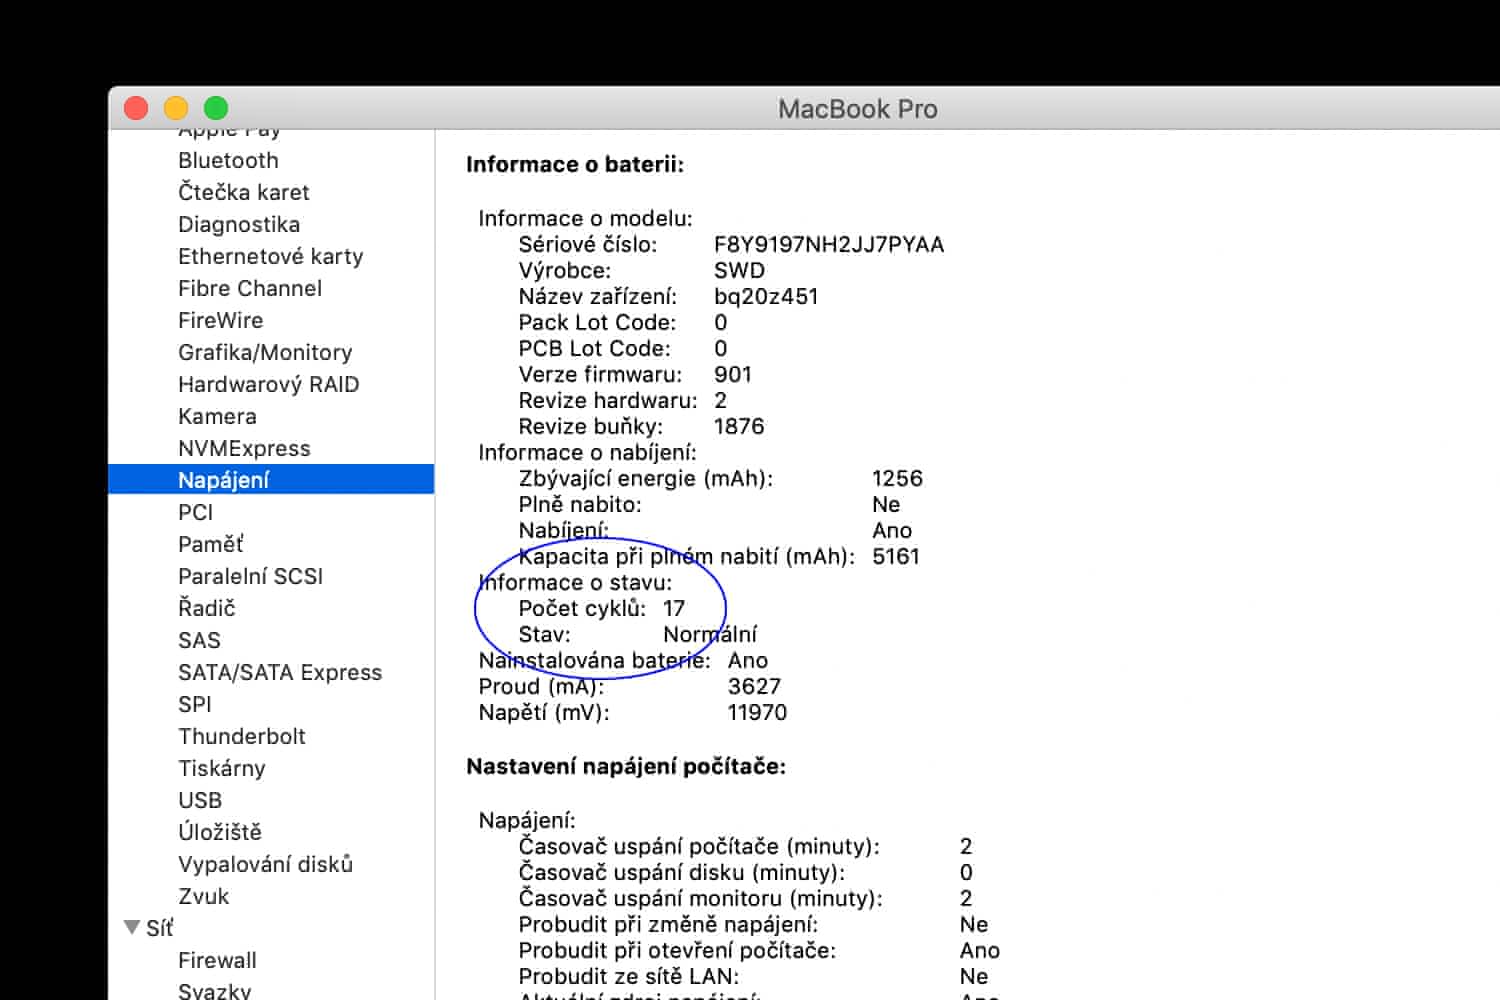
Task: Select the Síť category label
Action: tap(159, 928)
